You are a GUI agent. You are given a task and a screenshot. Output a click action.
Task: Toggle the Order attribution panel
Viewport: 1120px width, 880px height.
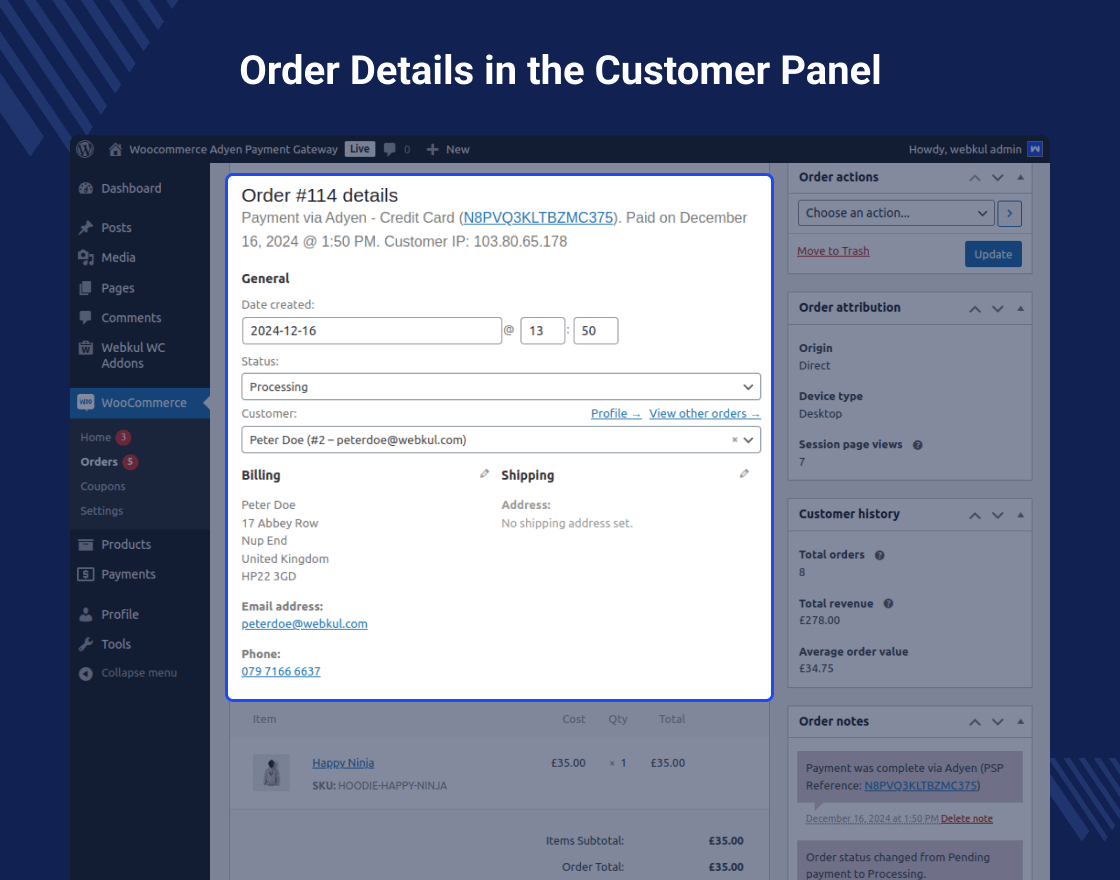(1021, 309)
